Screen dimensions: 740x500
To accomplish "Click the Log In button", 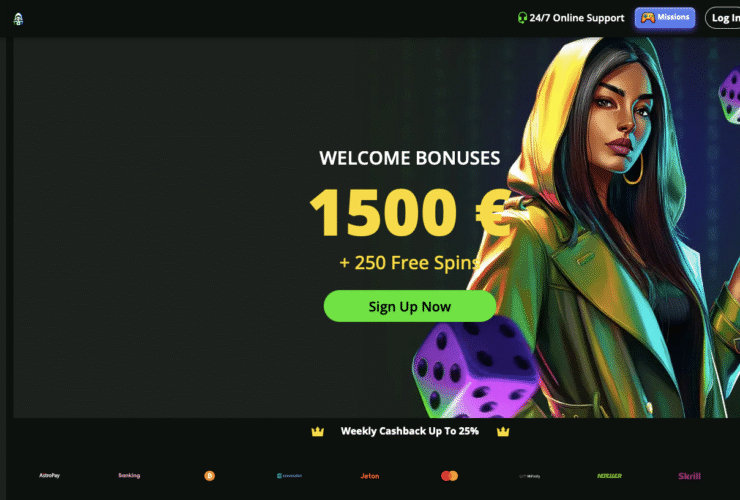I will point(723,18).
